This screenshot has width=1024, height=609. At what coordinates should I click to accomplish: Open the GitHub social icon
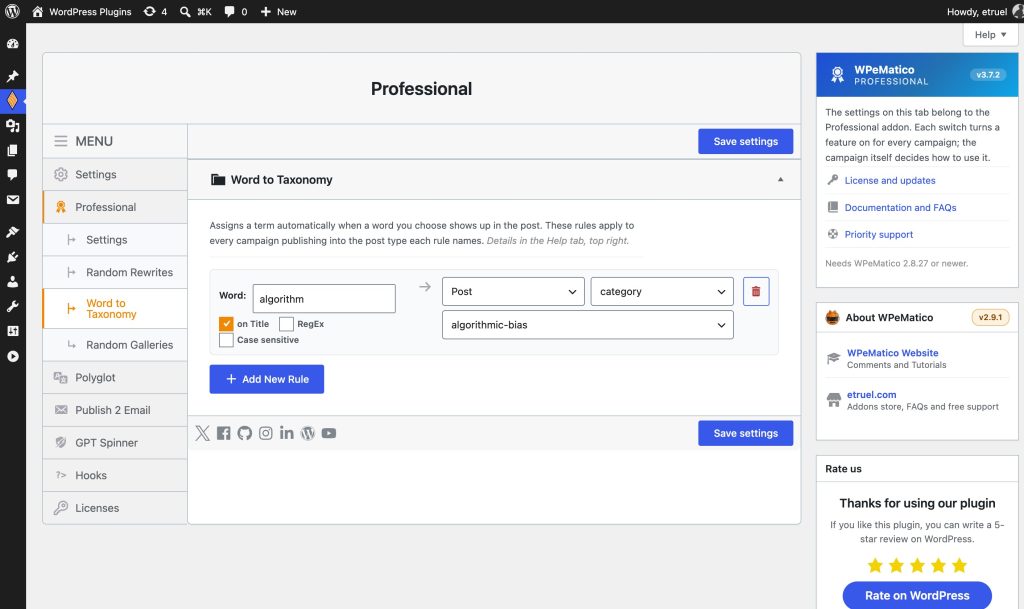(244, 433)
